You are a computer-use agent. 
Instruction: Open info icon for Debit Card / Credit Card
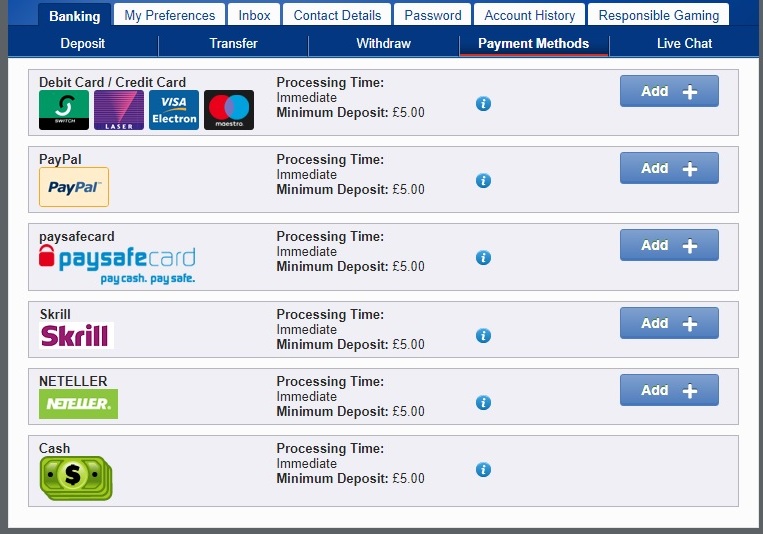483,104
